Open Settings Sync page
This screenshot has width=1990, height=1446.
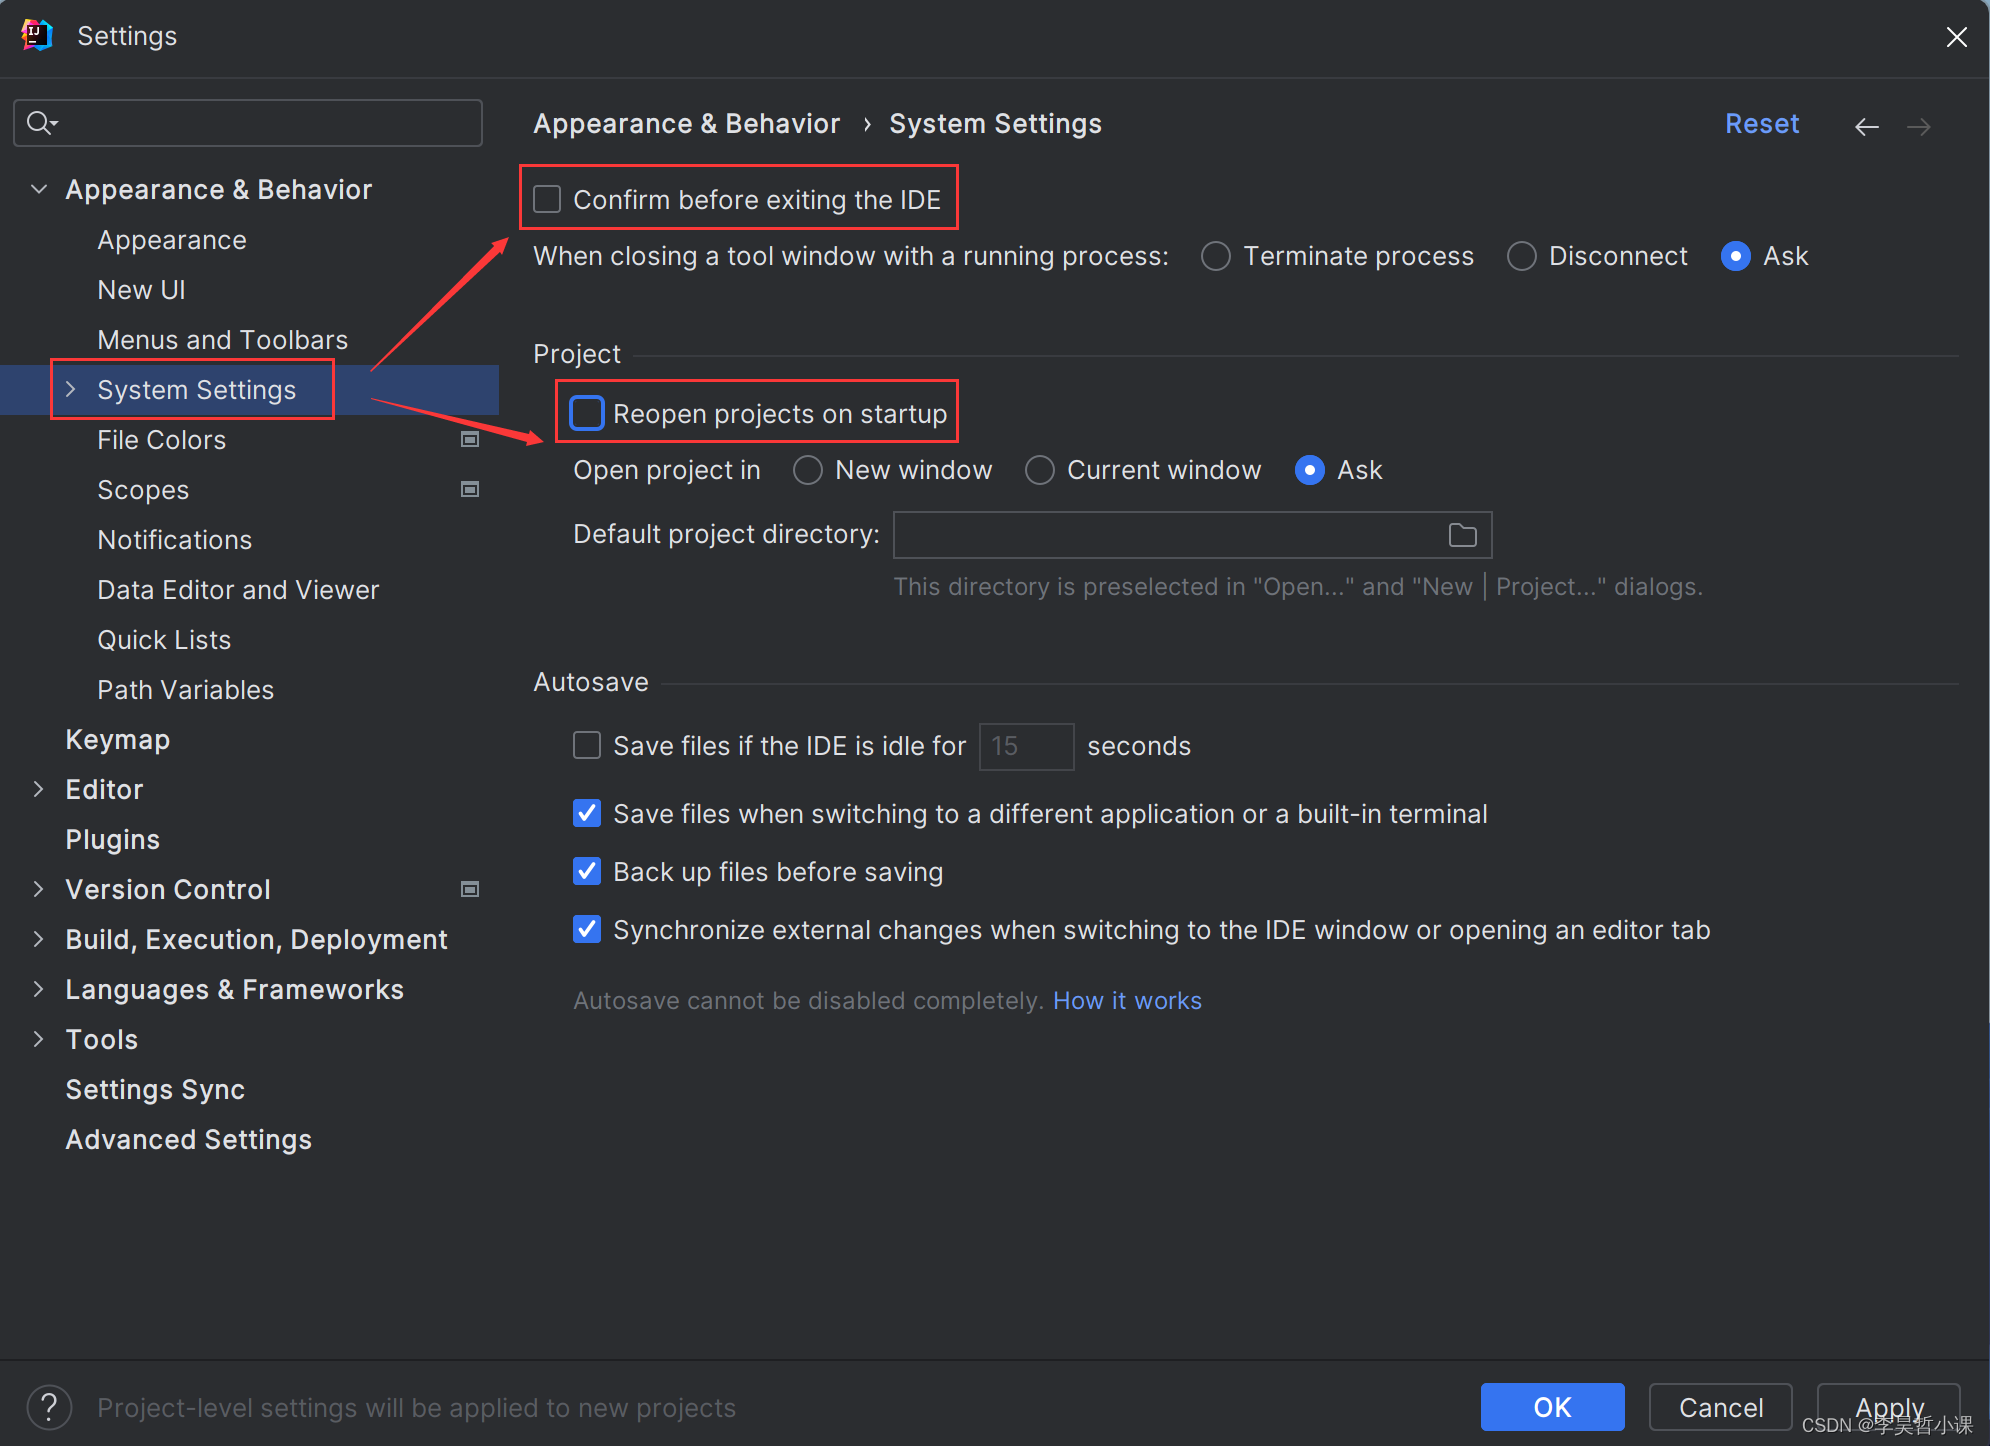tap(155, 1090)
